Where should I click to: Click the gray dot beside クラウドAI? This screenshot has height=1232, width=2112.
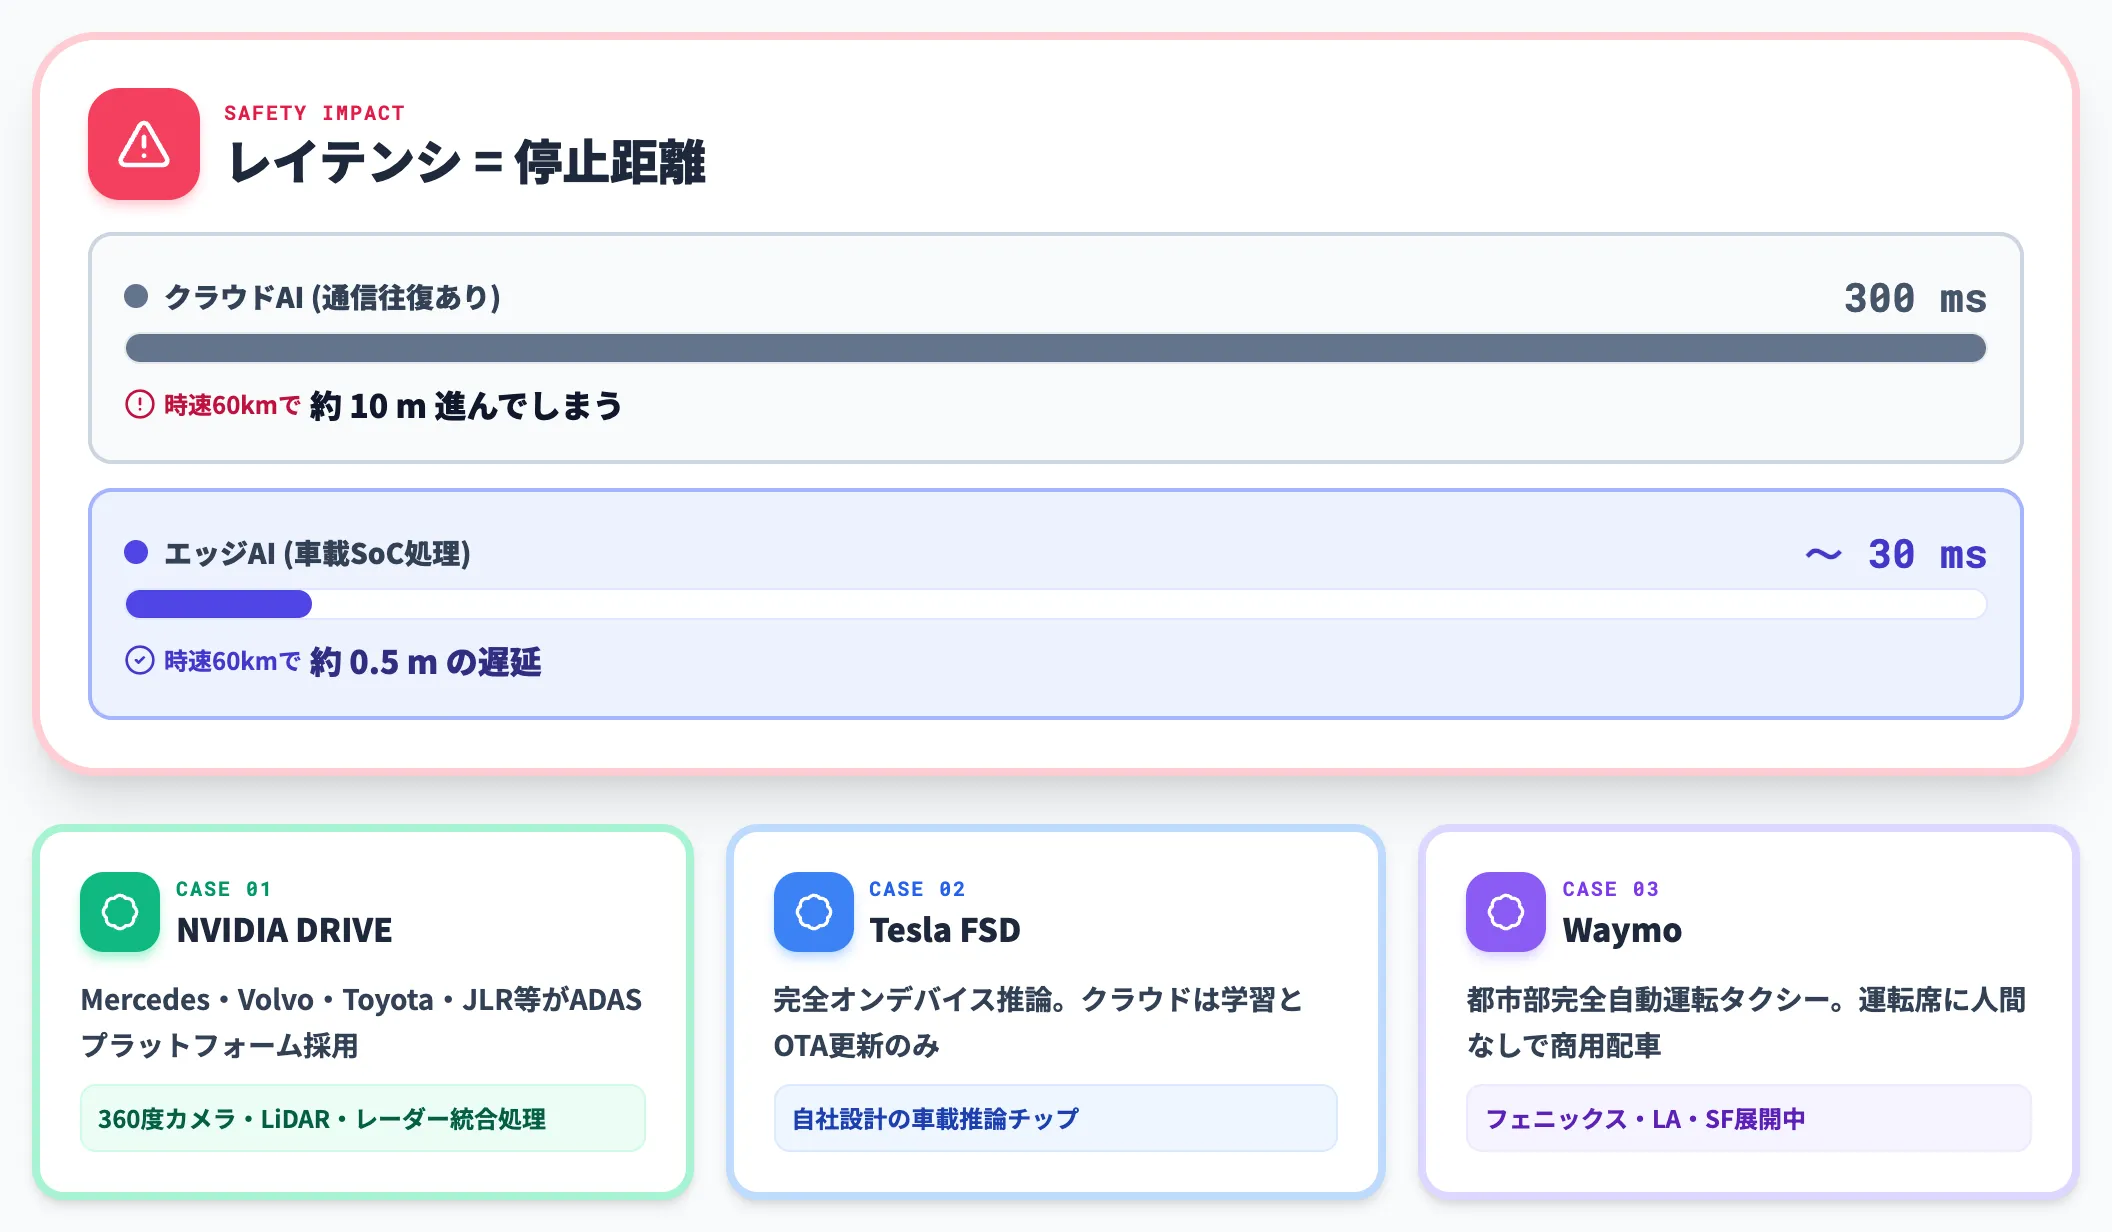136,296
